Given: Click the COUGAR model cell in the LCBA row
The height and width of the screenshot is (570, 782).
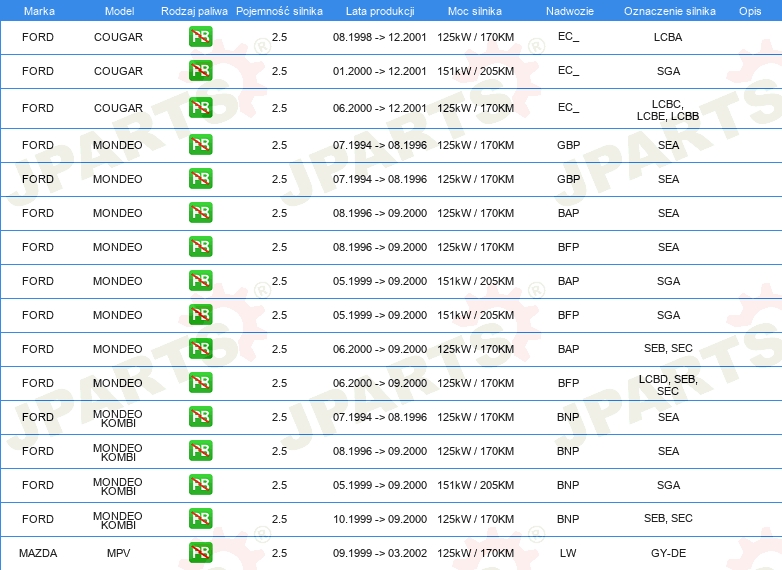Looking at the screenshot, I should pos(118,37).
